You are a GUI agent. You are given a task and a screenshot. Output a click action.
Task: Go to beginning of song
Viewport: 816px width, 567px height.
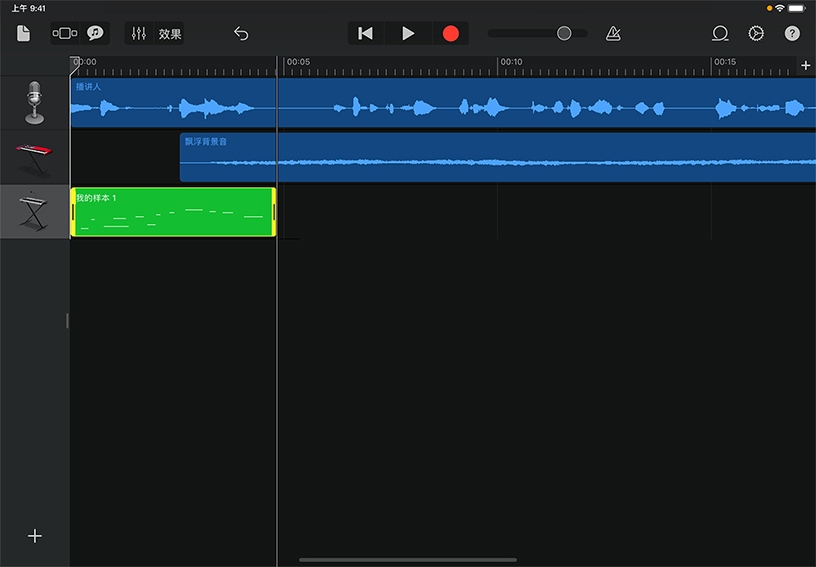coord(365,34)
